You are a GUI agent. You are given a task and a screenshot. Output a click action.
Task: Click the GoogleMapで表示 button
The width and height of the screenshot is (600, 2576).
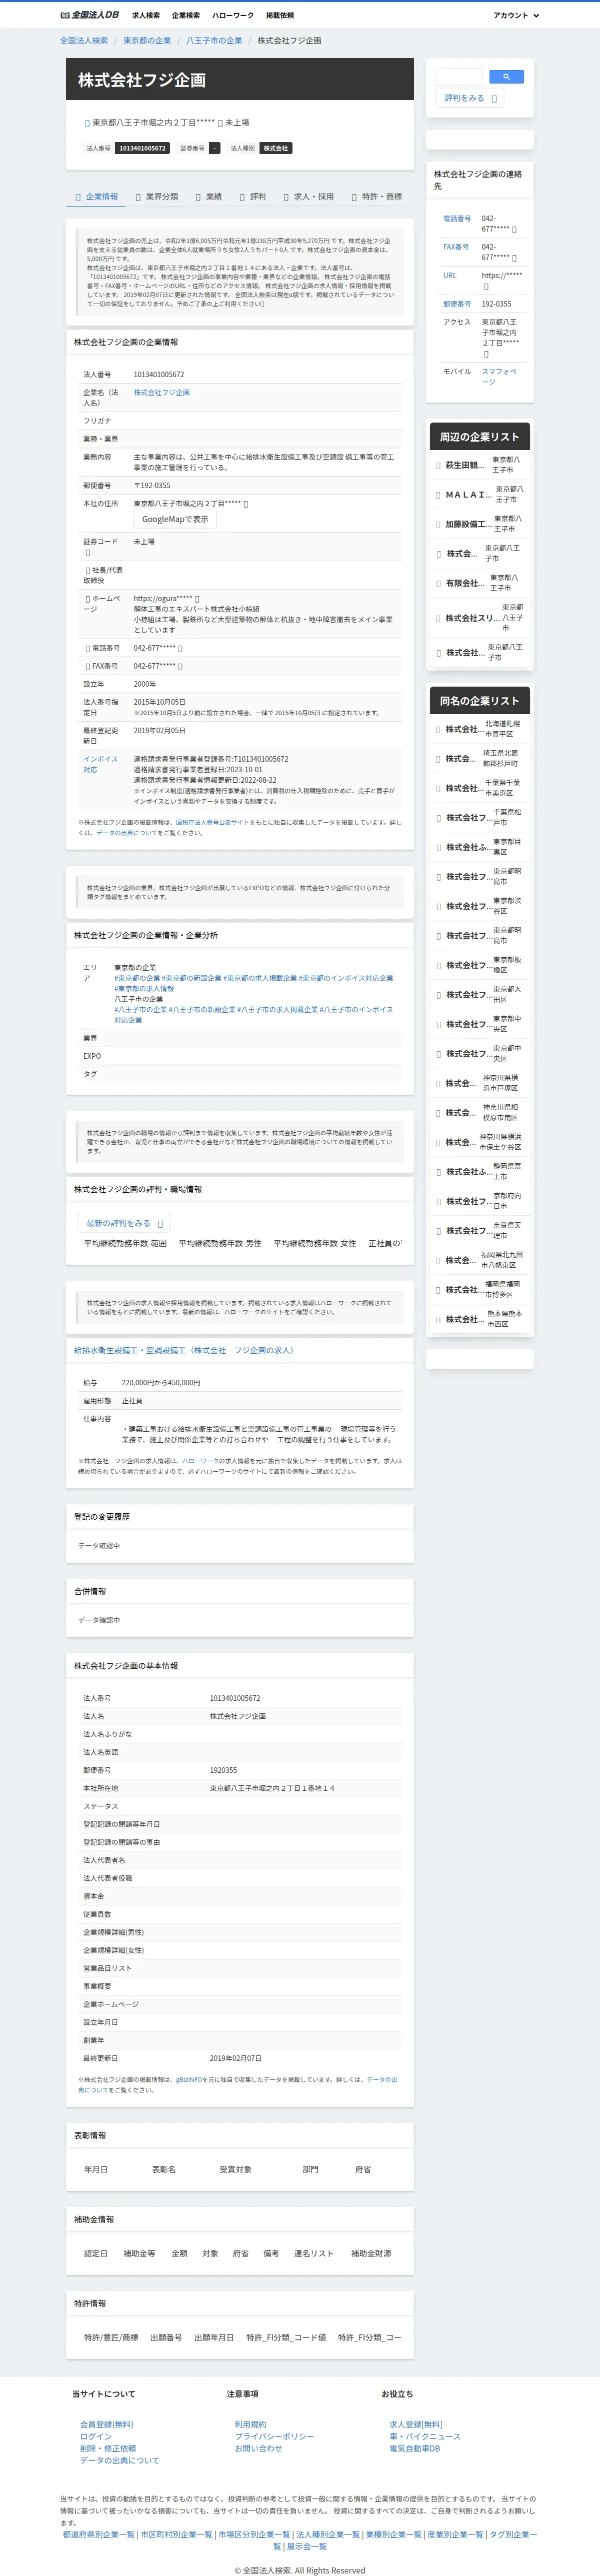[175, 519]
